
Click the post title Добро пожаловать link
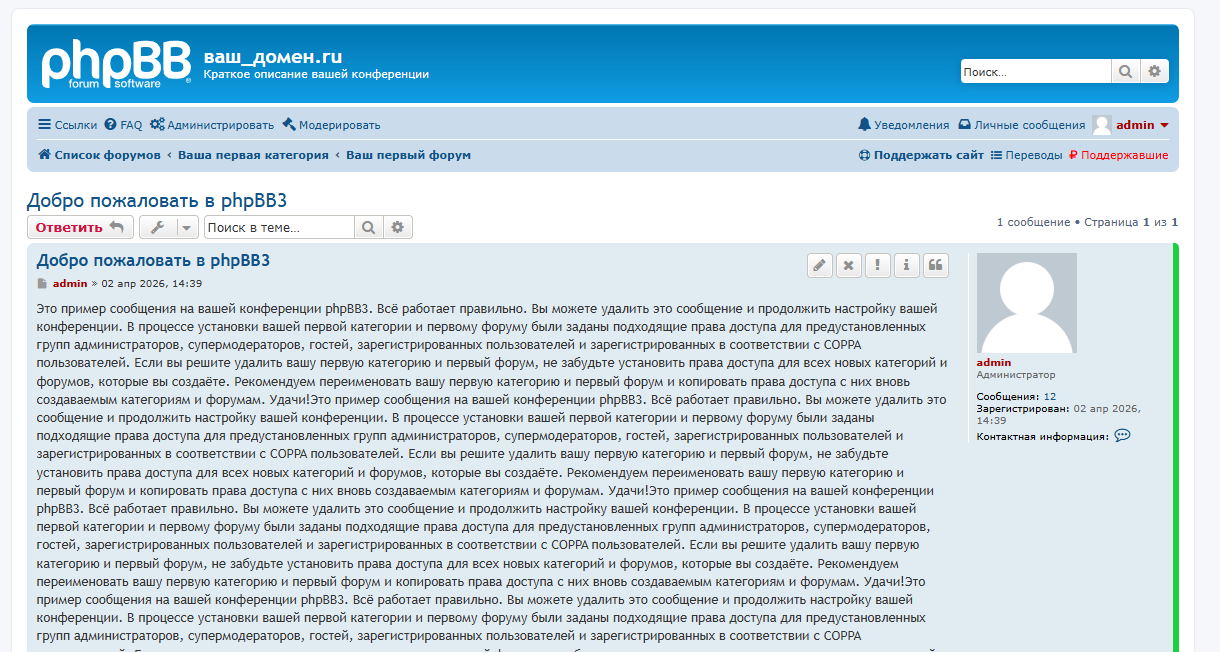[x=153, y=261]
